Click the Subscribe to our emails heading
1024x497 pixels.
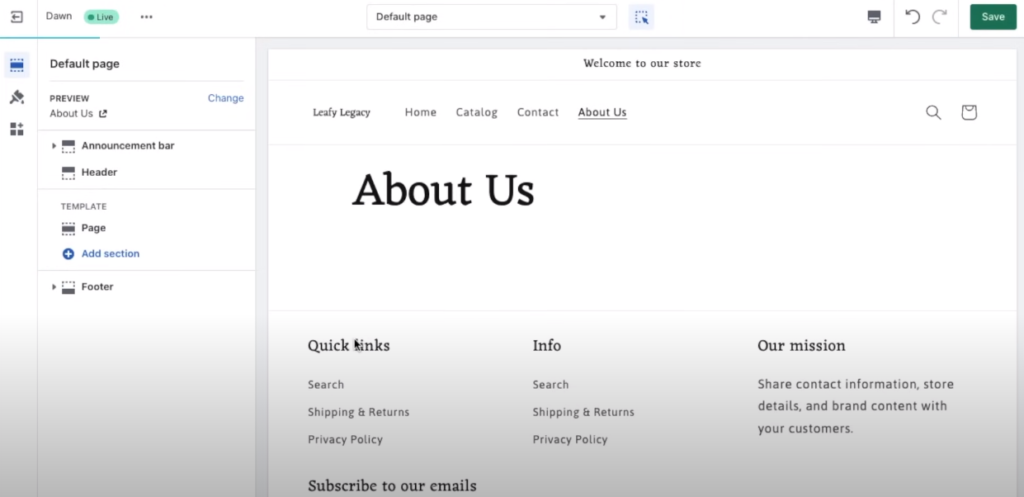click(x=392, y=486)
